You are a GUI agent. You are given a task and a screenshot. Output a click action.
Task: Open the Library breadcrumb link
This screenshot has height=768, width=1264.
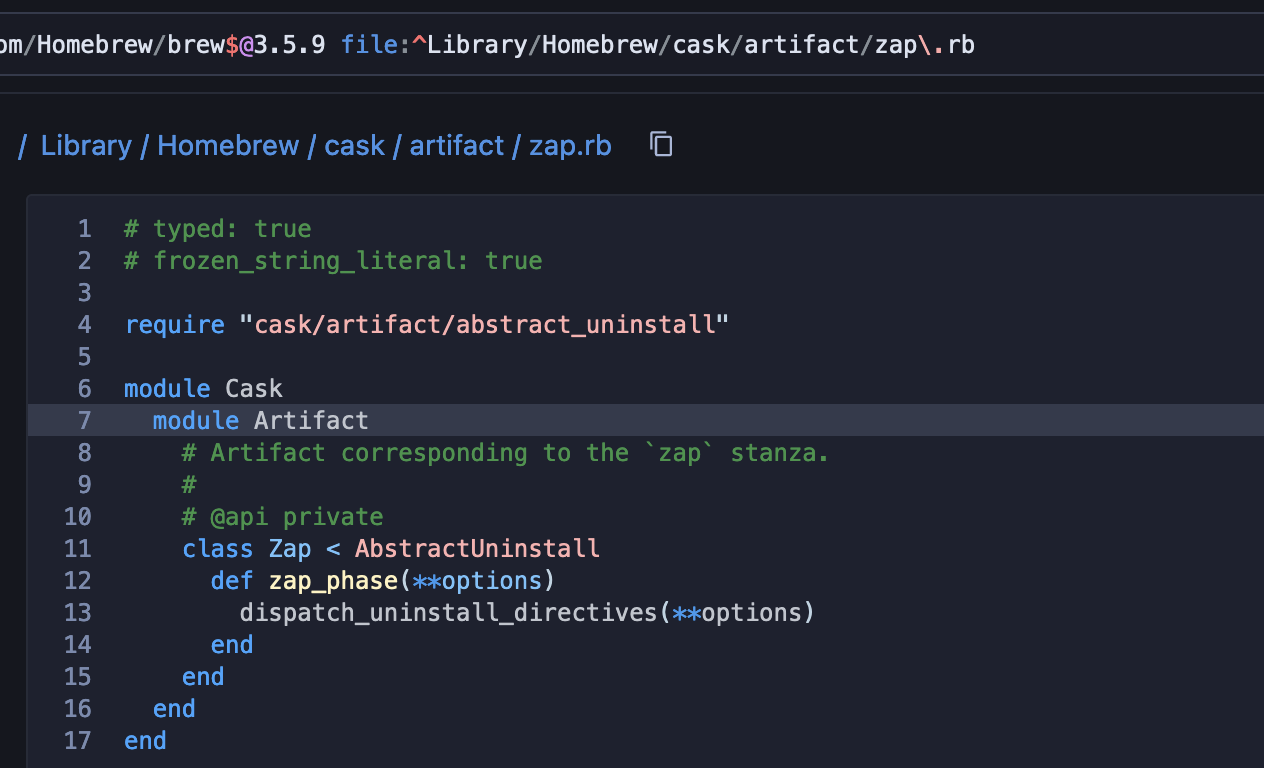tap(86, 145)
